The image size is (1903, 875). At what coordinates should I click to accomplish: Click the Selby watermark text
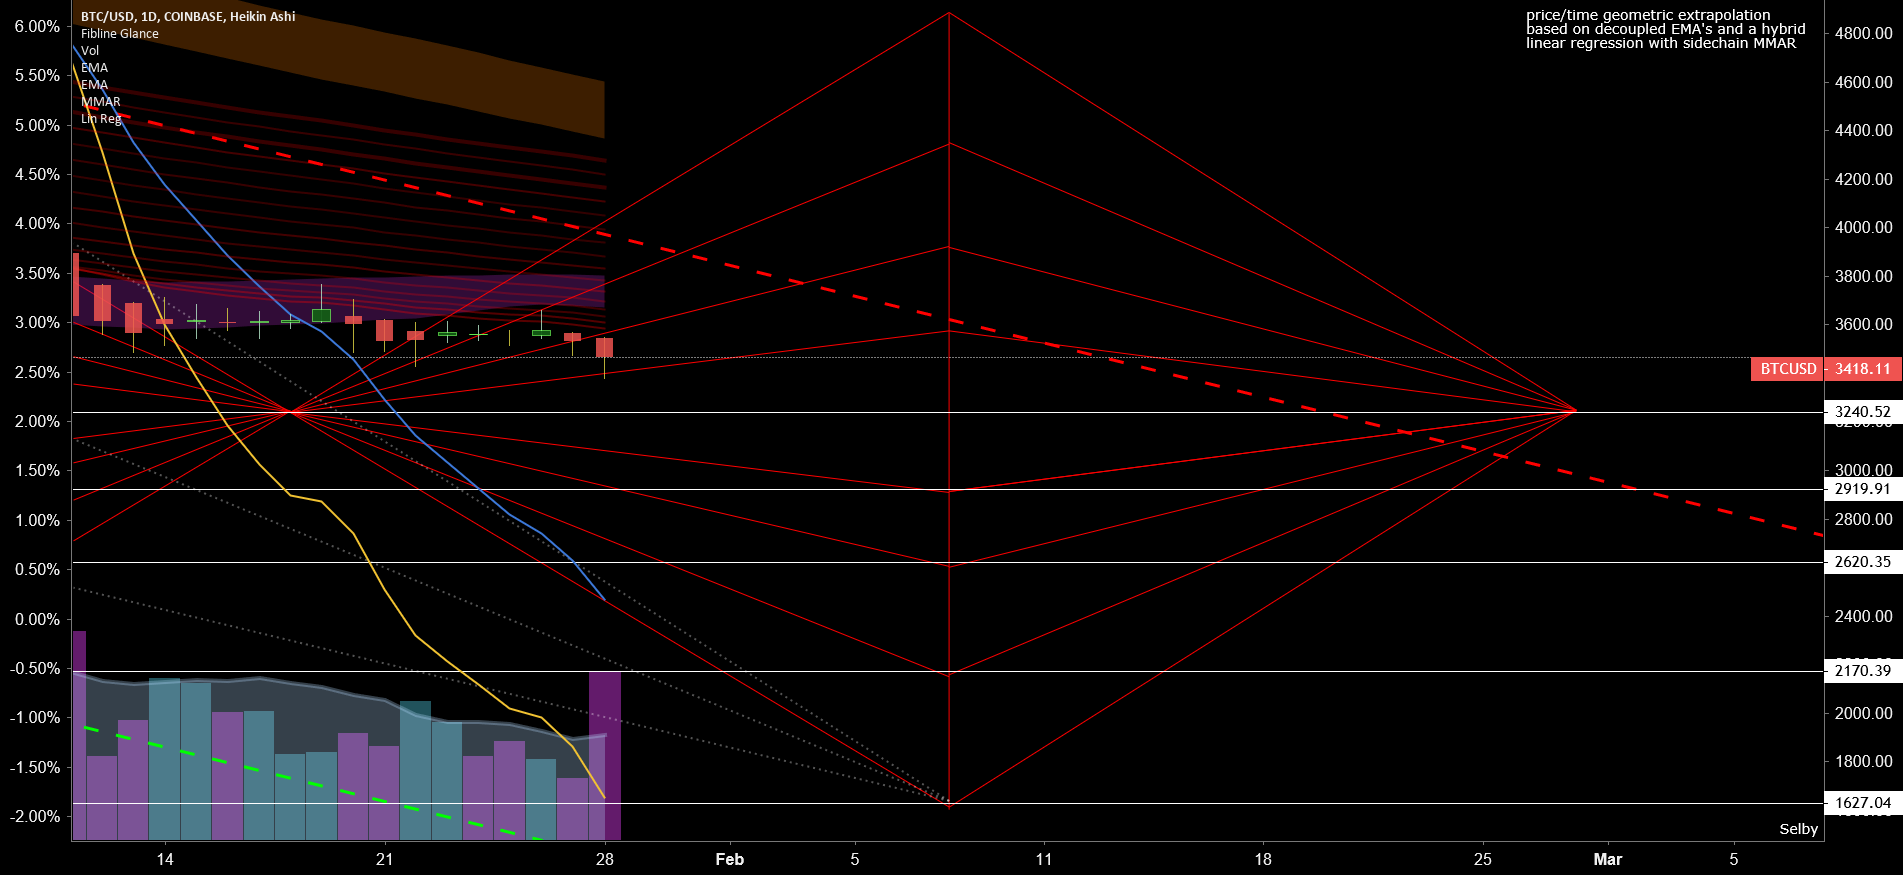[1798, 829]
